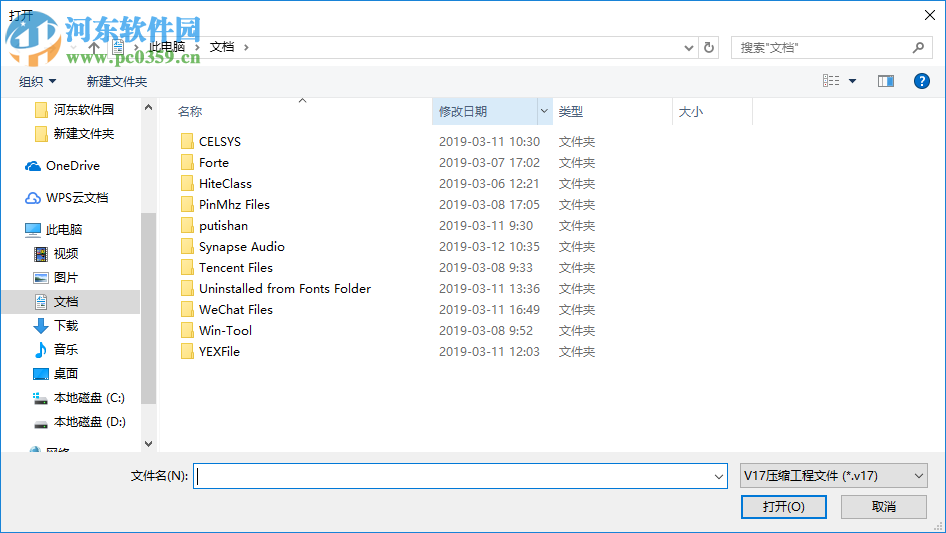
Task: Open the 组织 dropdown menu
Action: point(37,81)
